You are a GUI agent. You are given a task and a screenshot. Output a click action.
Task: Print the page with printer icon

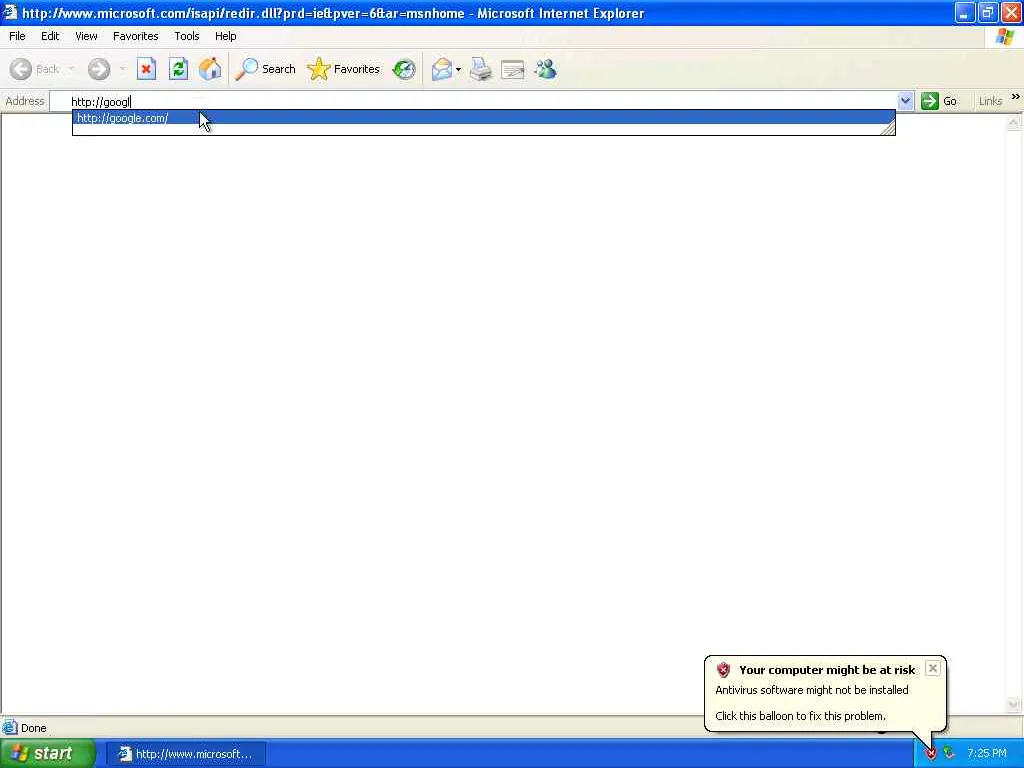(481, 69)
